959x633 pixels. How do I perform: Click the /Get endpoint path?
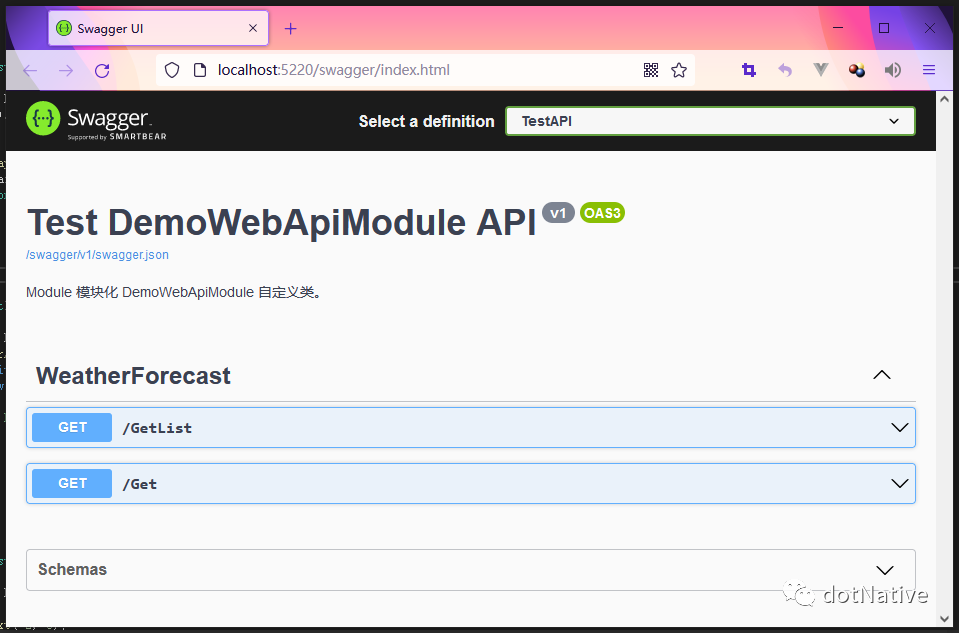(x=139, y=484)
